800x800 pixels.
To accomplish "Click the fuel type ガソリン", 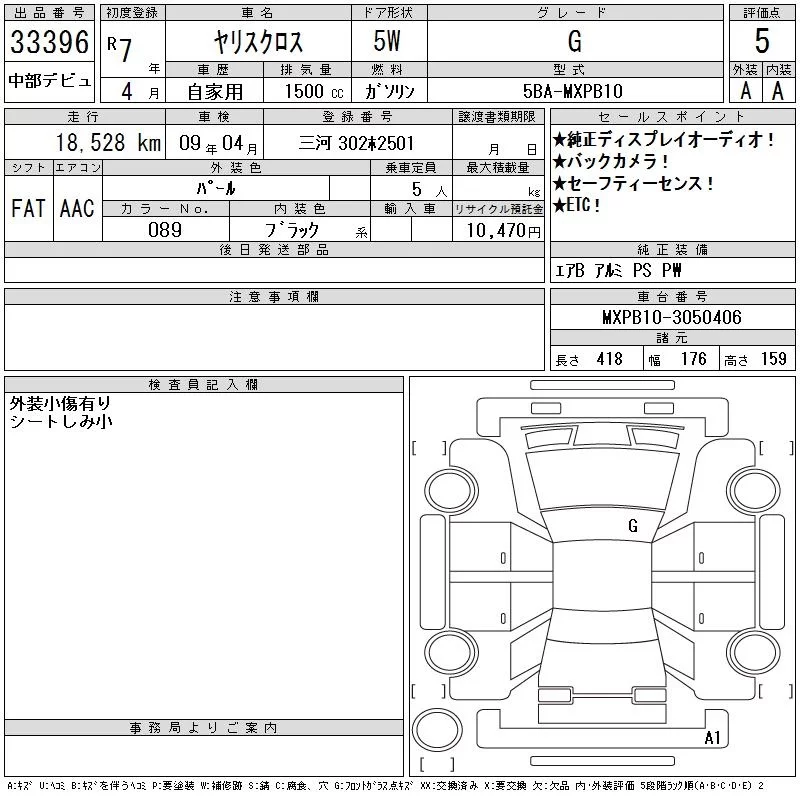I will [x=389, y=91].
